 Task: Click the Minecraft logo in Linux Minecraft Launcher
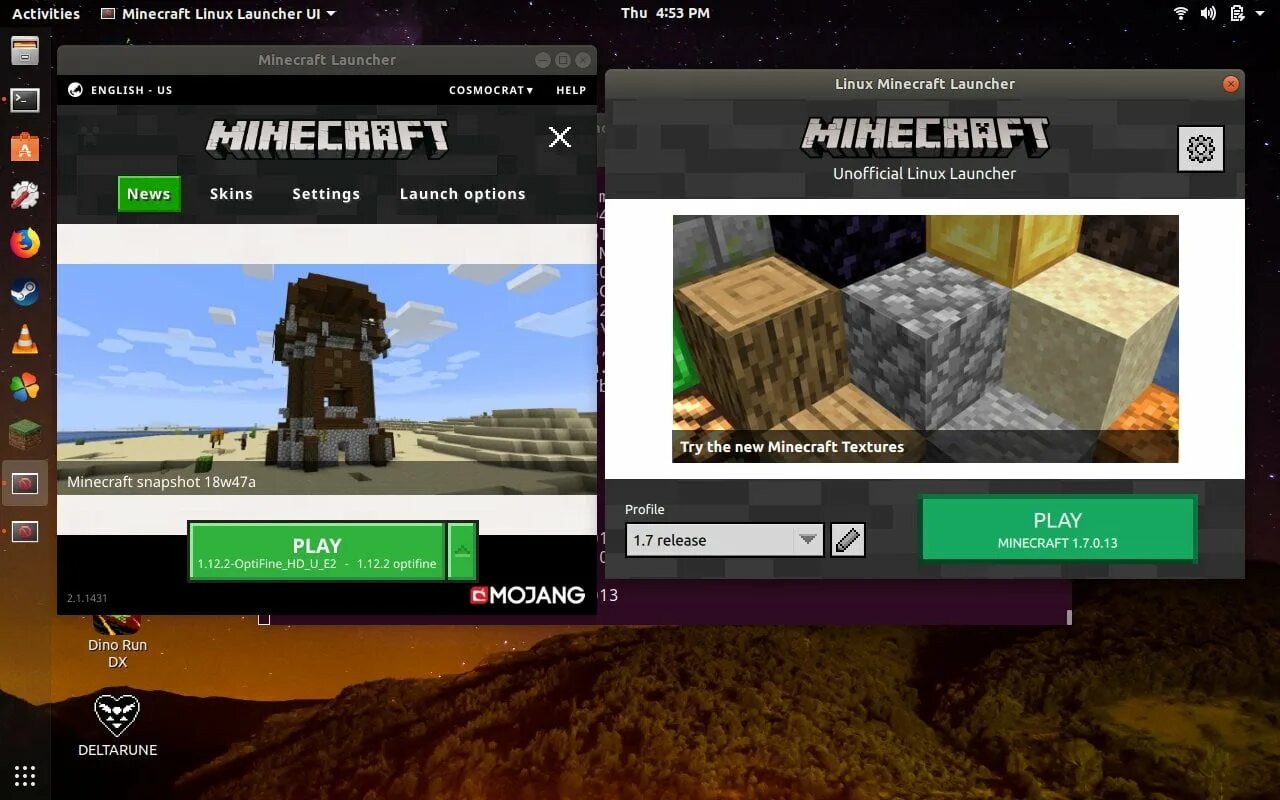pos(925,138)
